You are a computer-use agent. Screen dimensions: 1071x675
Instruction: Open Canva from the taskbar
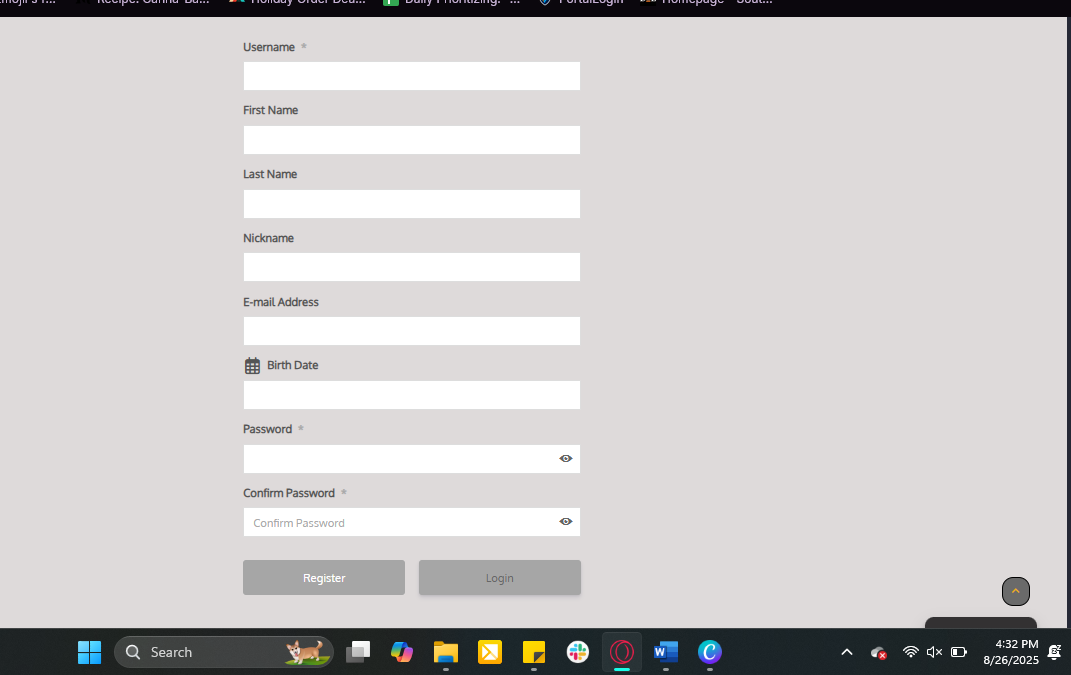point(709,652)
